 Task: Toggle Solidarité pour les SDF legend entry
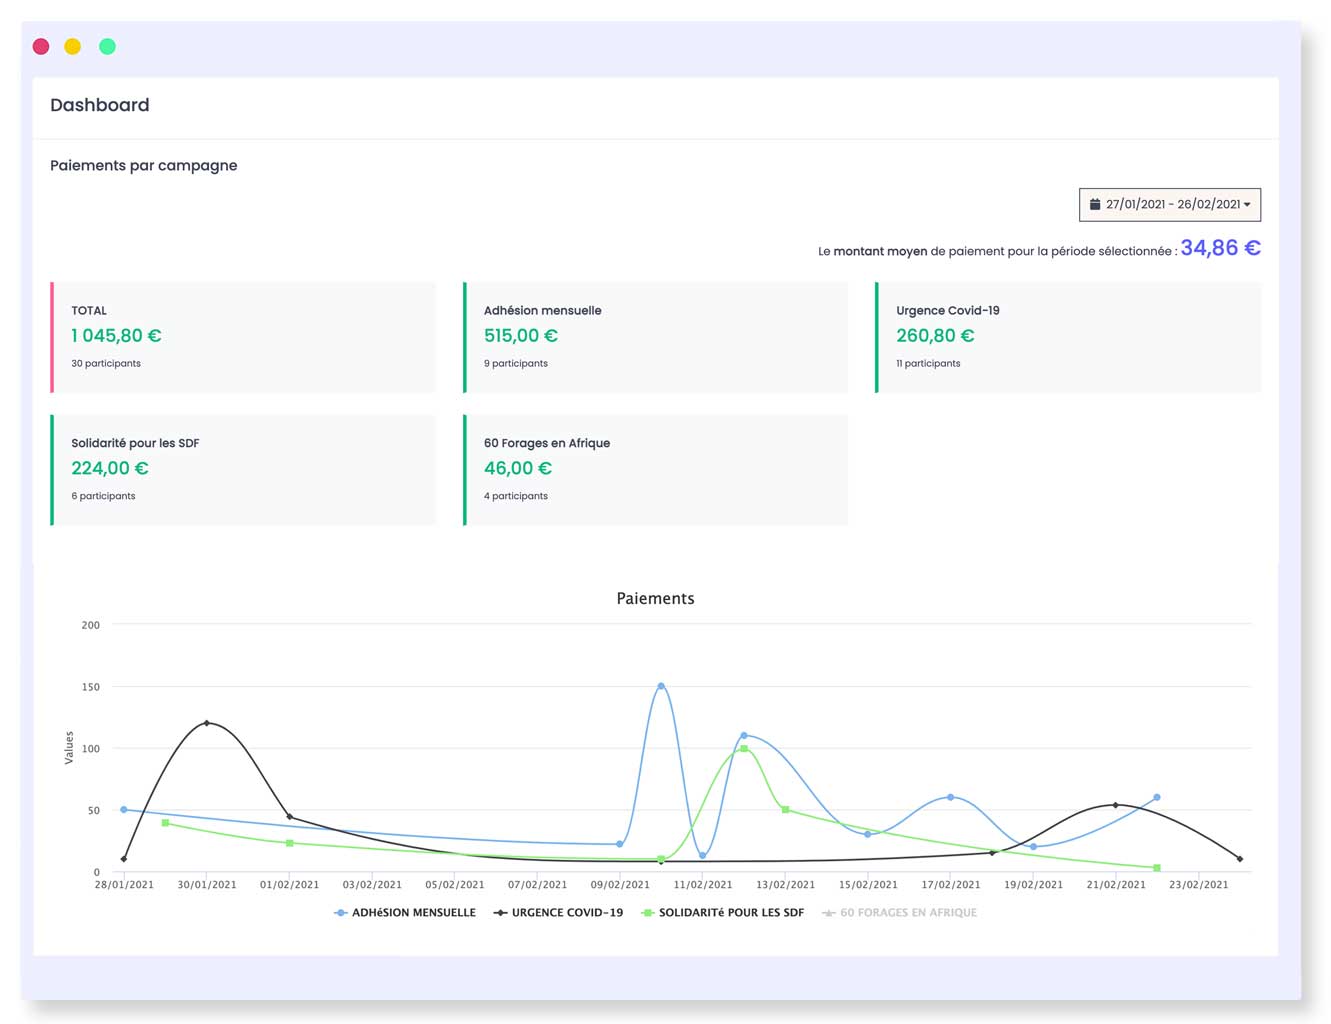(723, 912)
